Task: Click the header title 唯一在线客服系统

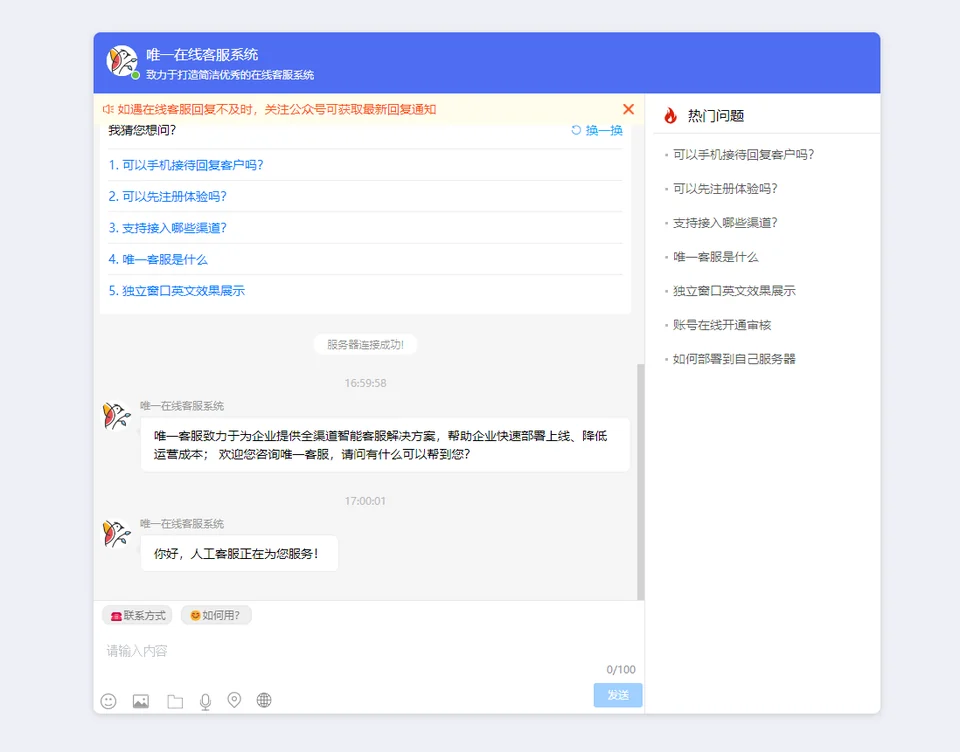Action: click(202, 55)
